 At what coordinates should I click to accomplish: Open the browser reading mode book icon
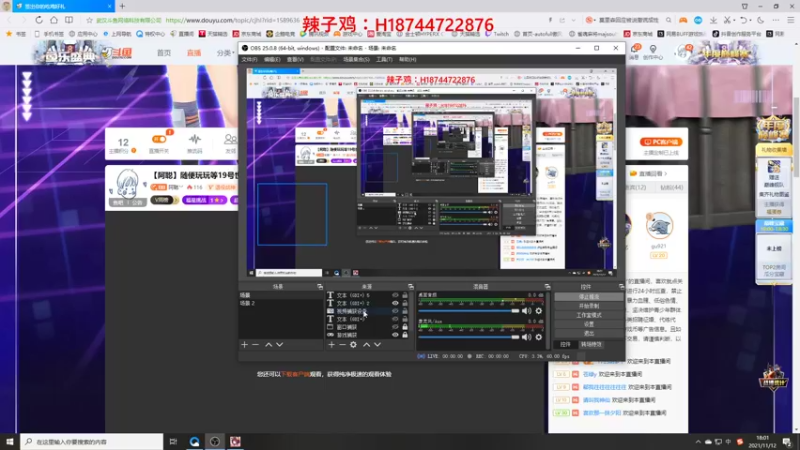(x=68, y=20)
